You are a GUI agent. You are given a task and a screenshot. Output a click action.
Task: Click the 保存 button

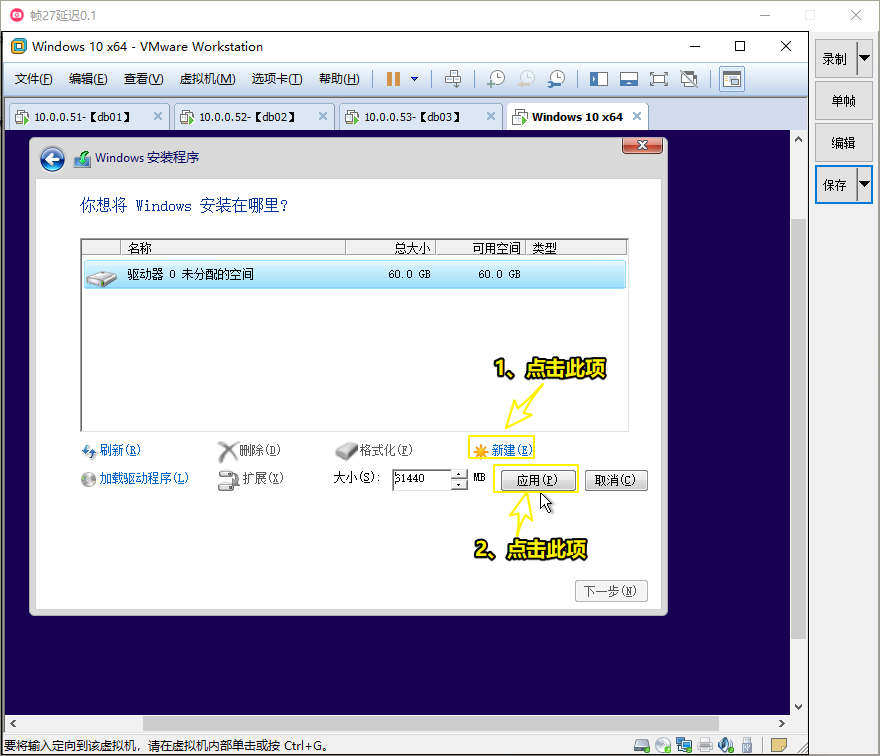pyautogui.click(x=835, y=185)
